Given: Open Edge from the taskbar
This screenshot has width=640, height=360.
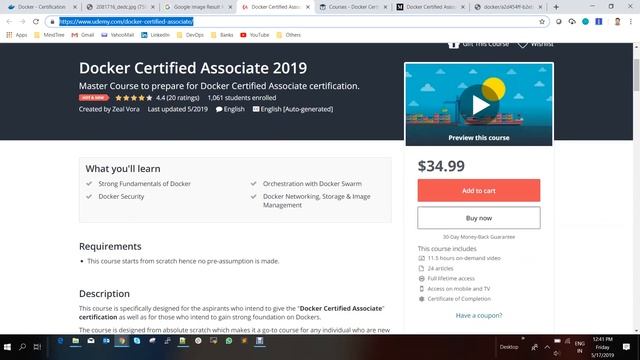Looking at the screenshot, I should pyautogui.click(x=60, y=341).
